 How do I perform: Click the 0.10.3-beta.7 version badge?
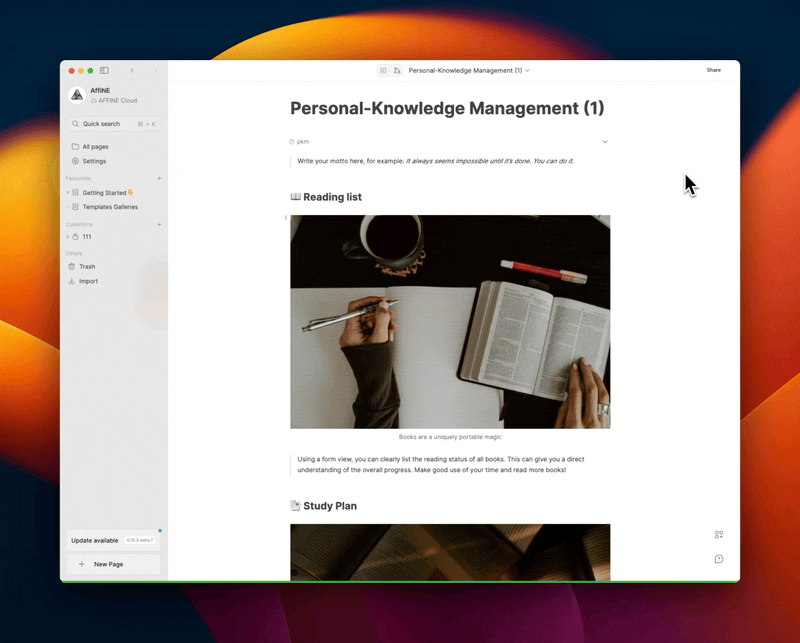[140, 540]
